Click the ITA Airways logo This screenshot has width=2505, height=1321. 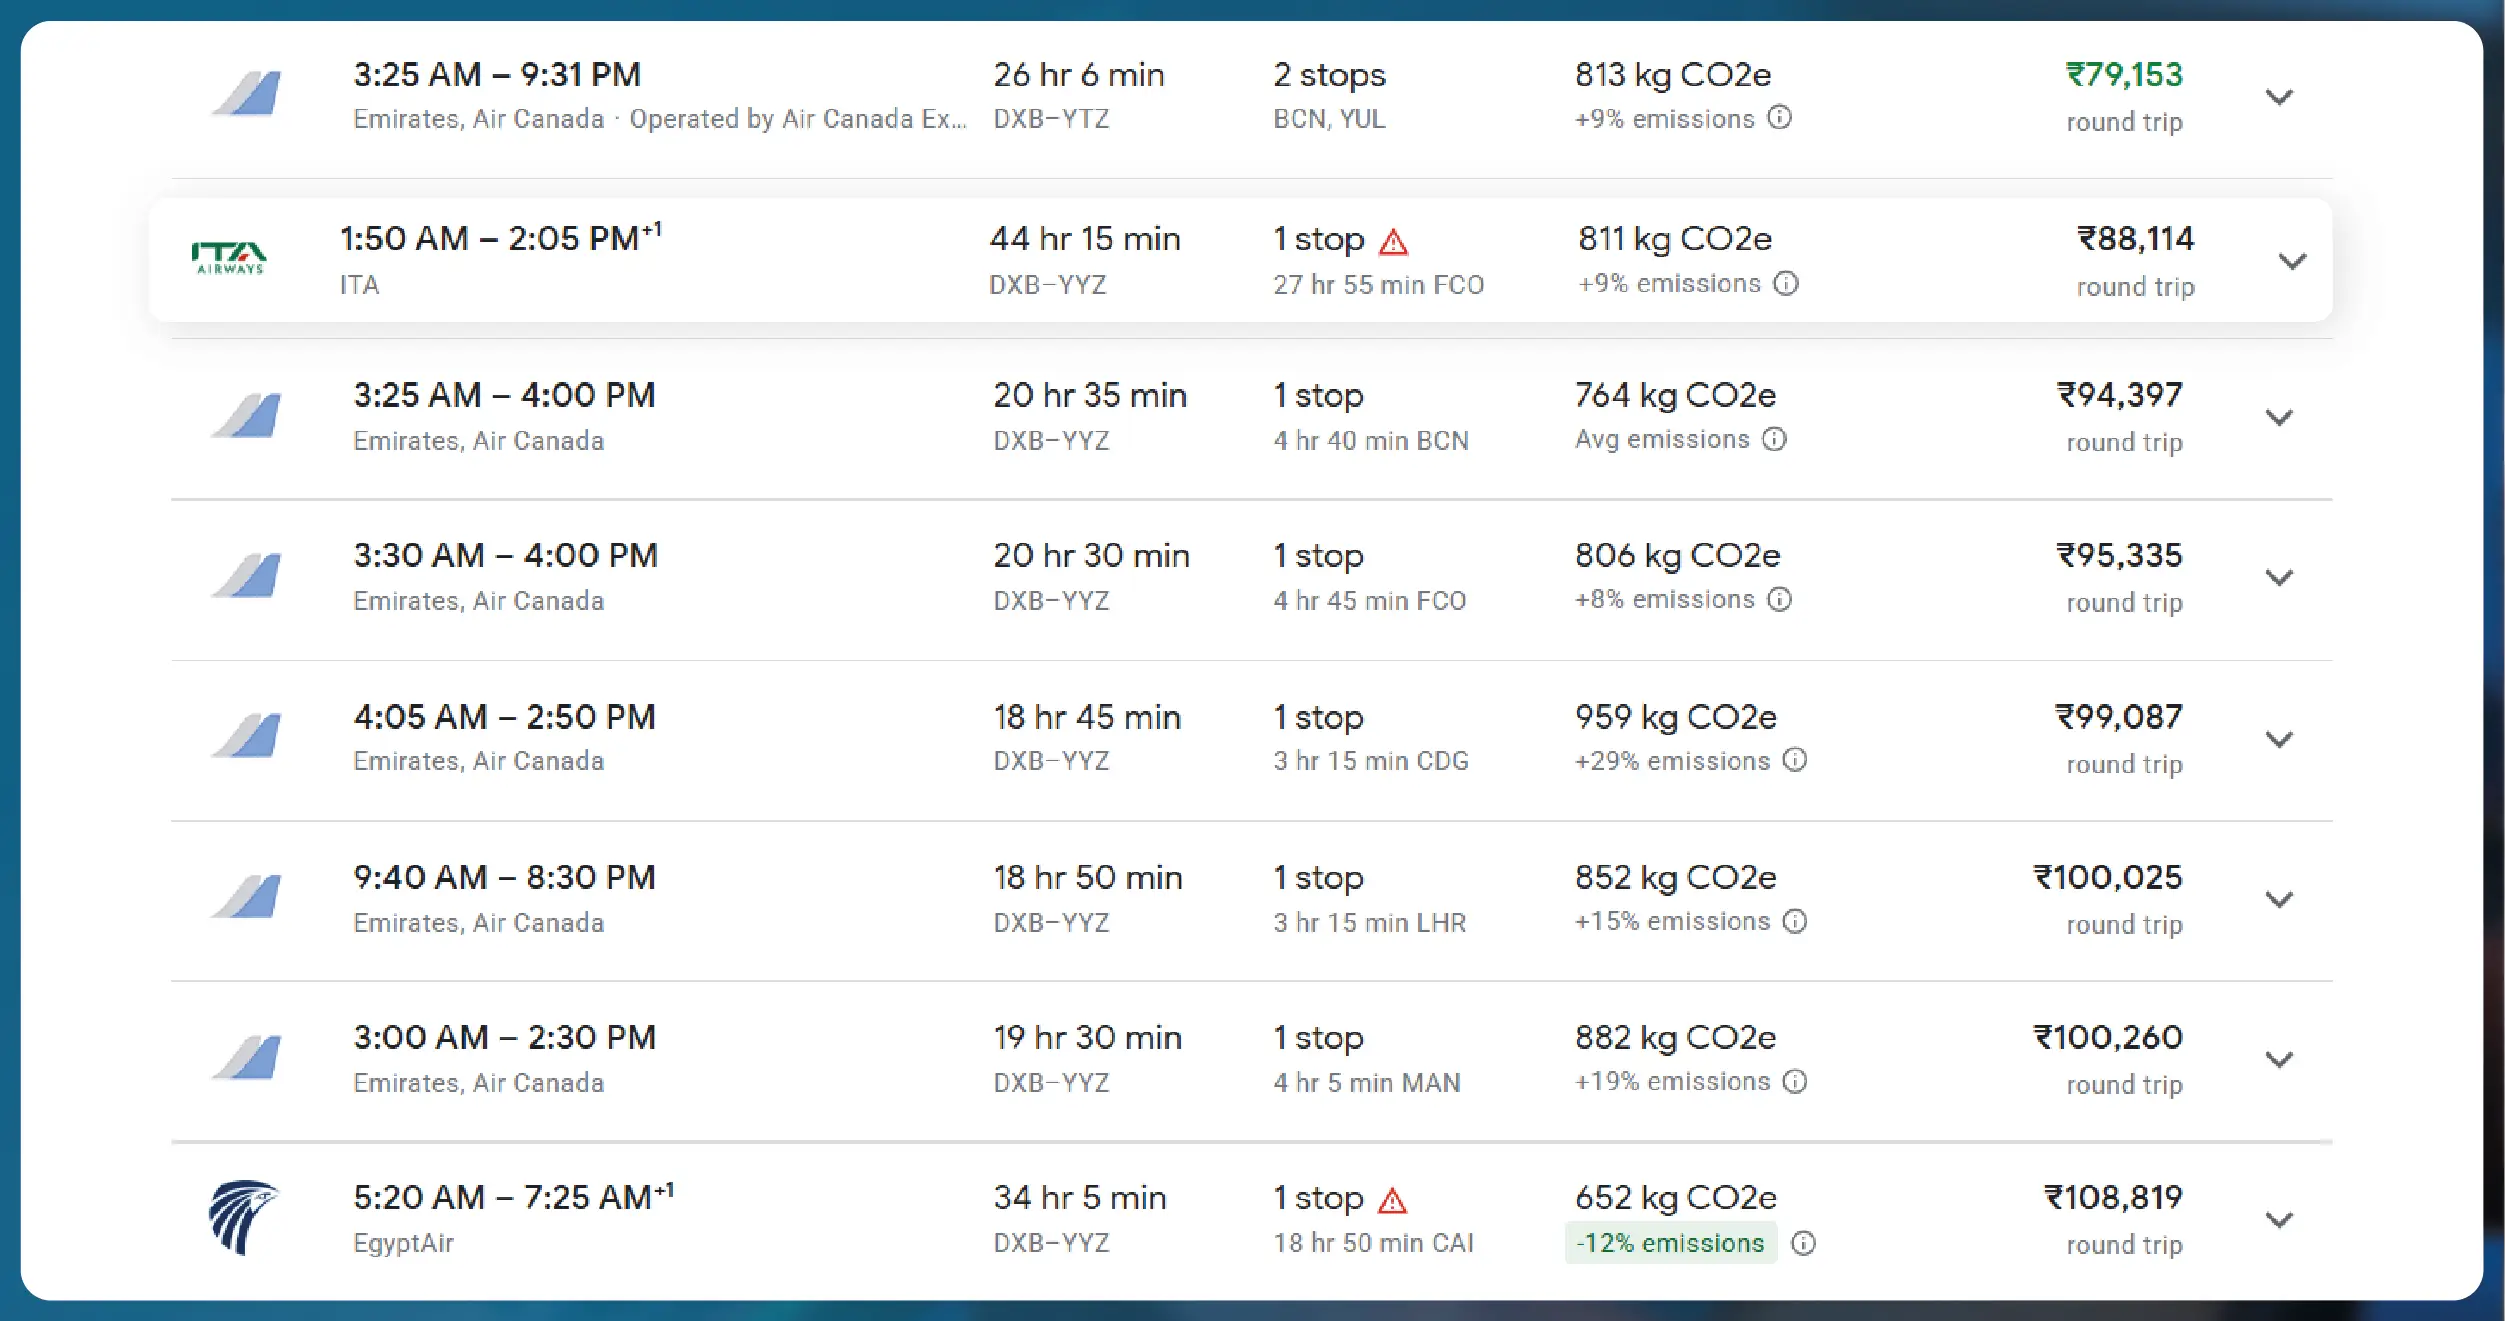coord(229,258)
